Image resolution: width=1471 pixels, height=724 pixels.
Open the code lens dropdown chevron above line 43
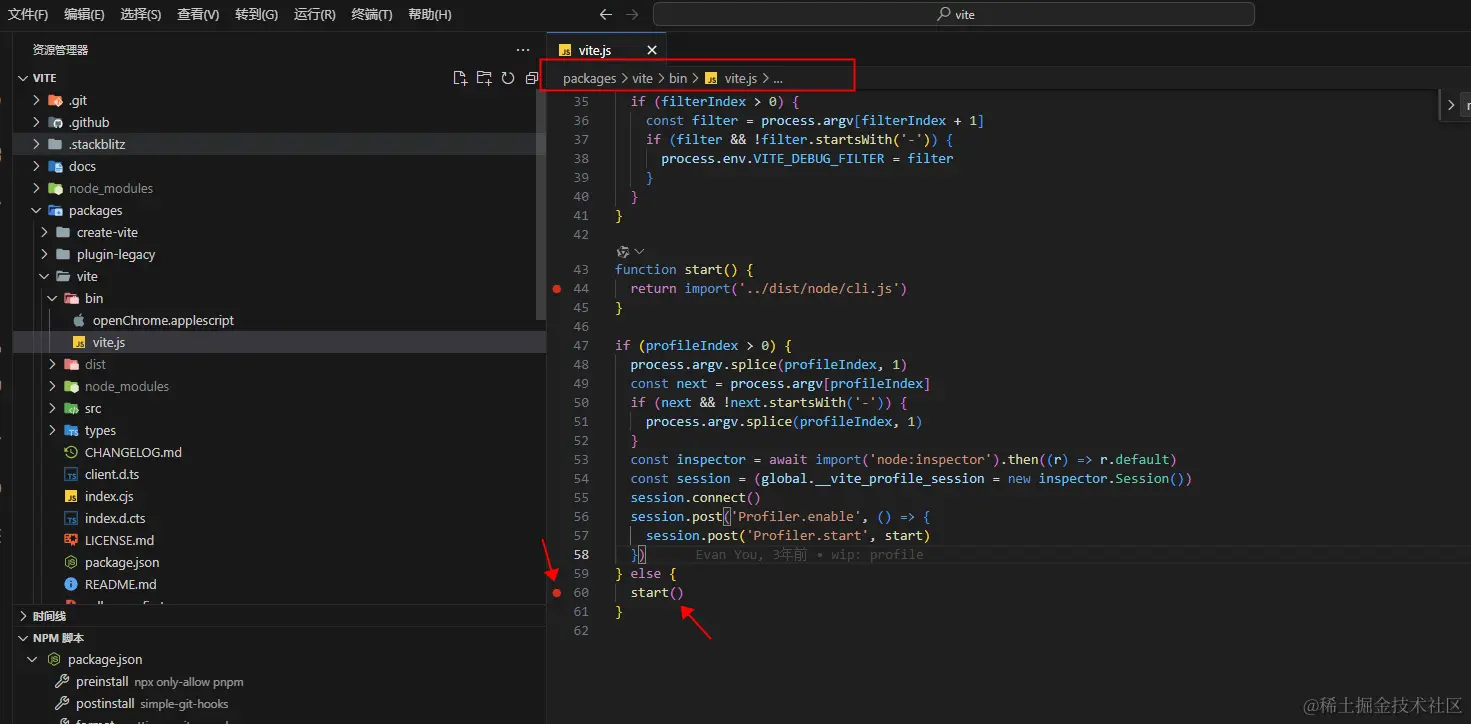[x=640, y=252]
